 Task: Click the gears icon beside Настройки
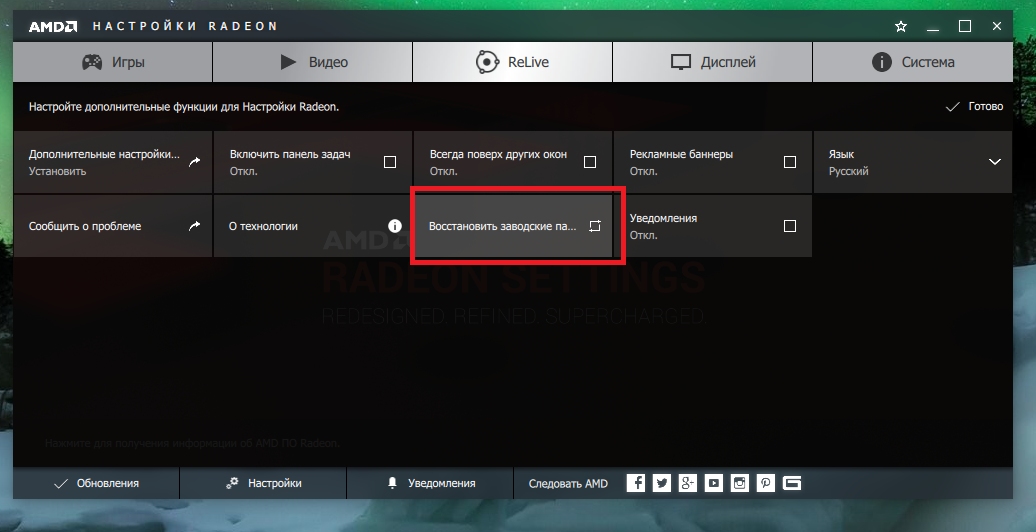(233, 483)
